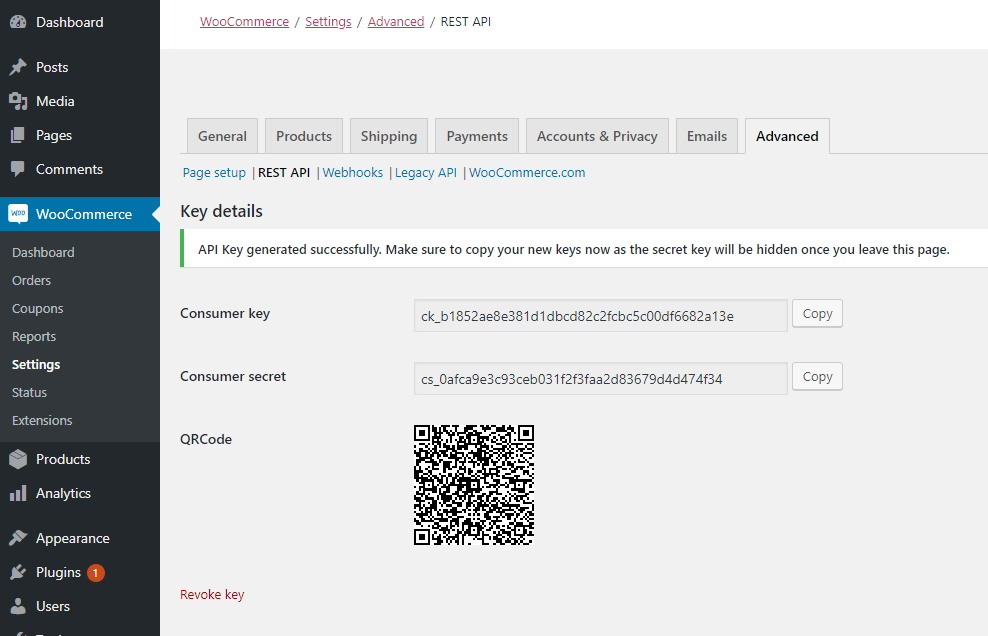Open WooCommerce Extensions submenu
988x636 pixels.
(42, 420)
